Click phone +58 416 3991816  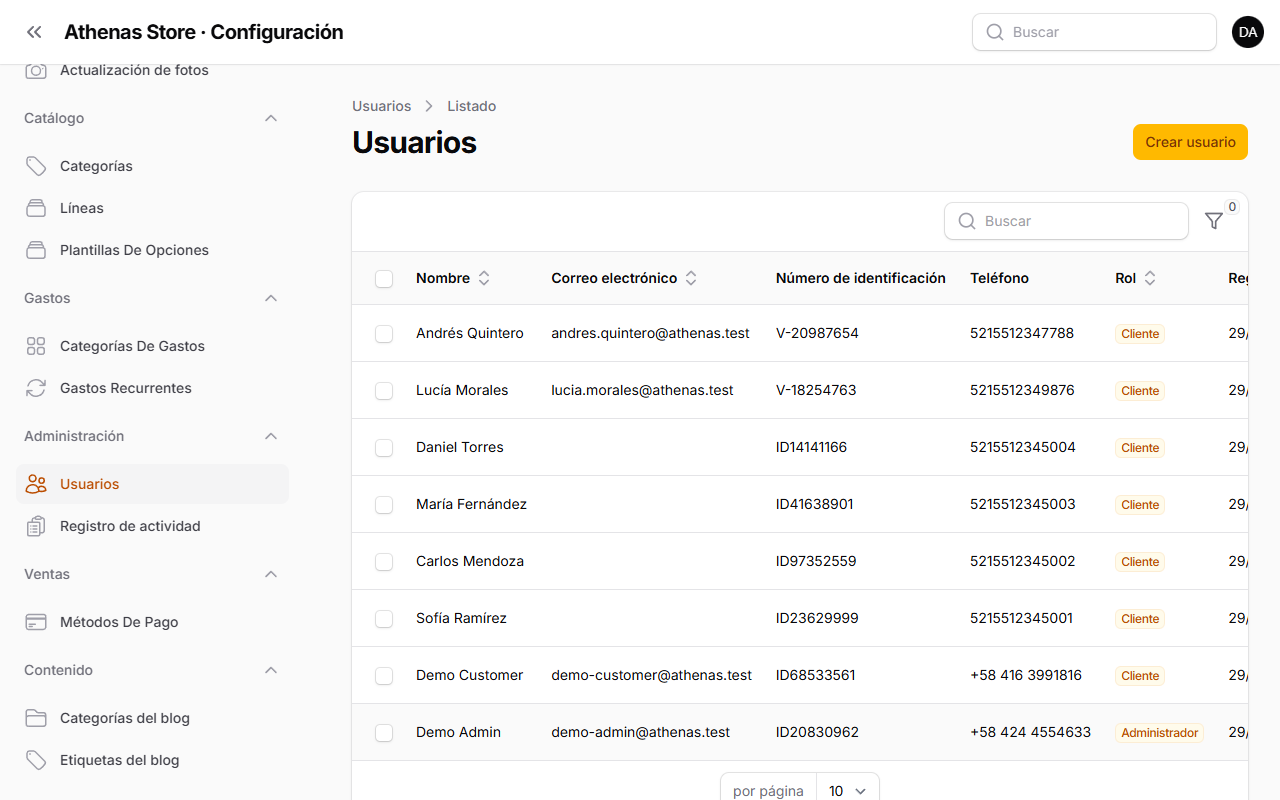[x=1026, y=675]
